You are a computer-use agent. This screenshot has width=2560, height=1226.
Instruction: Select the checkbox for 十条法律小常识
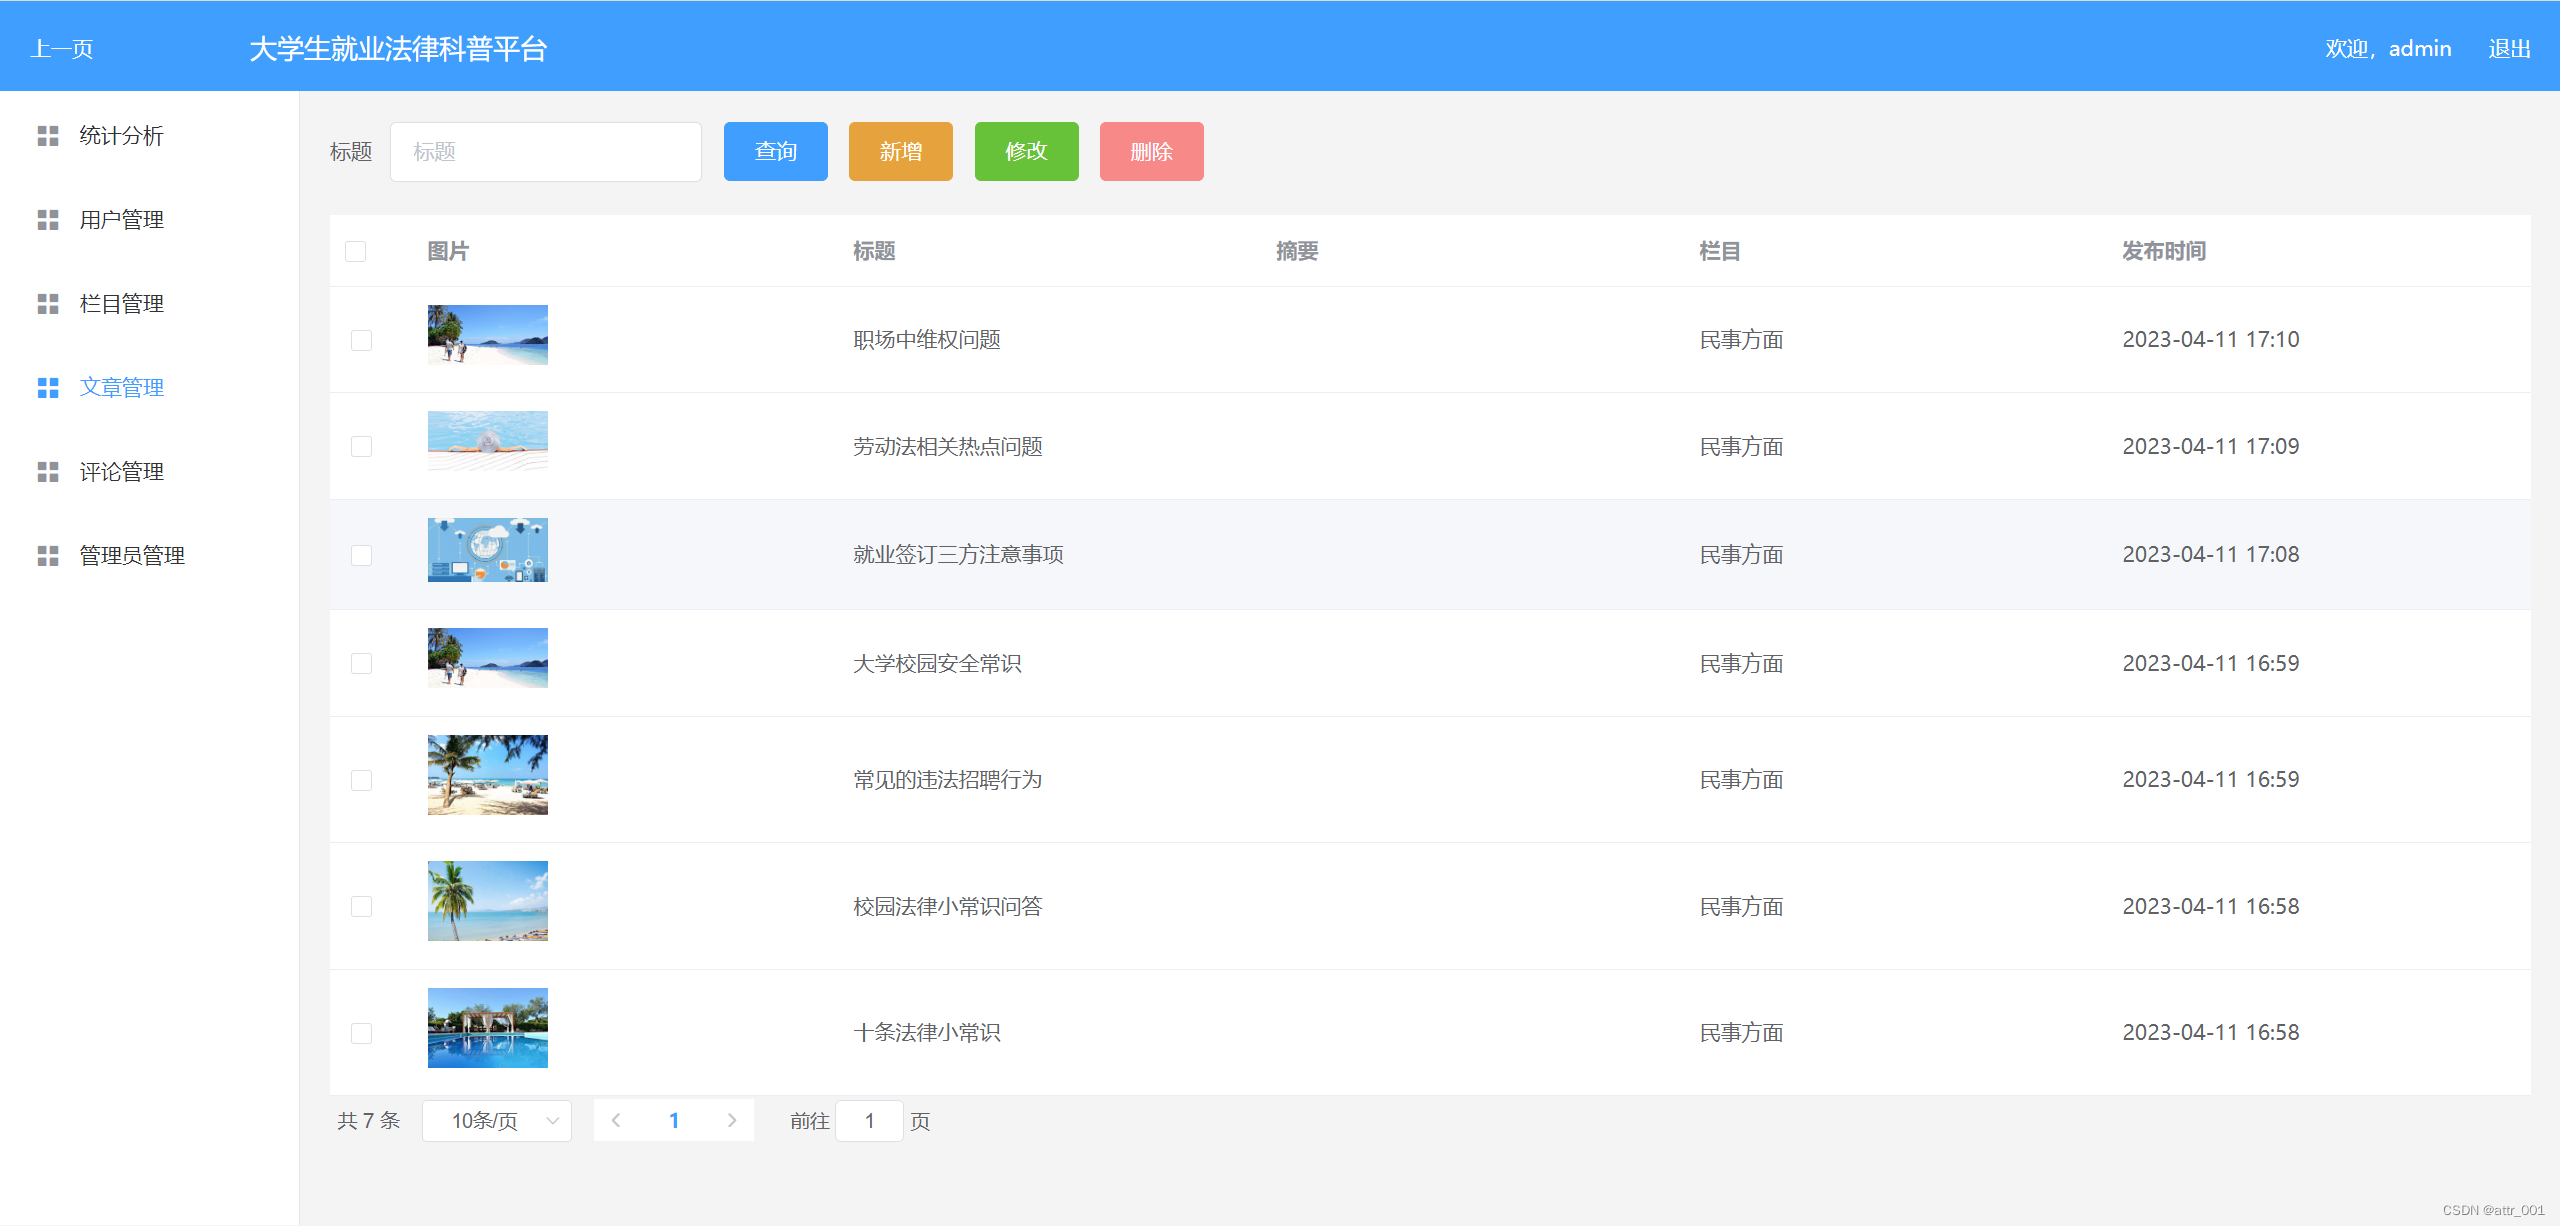click(361, 1033)
